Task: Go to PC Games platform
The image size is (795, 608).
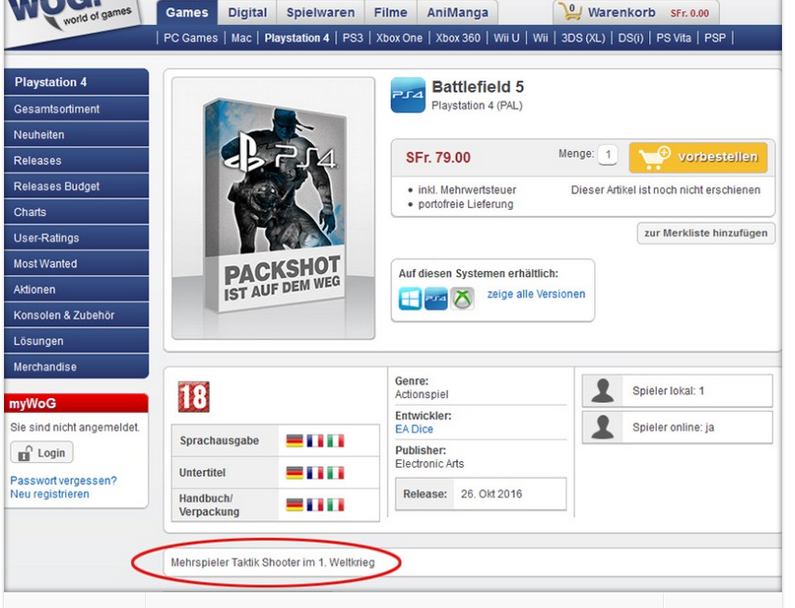Action: coord(191,38)
